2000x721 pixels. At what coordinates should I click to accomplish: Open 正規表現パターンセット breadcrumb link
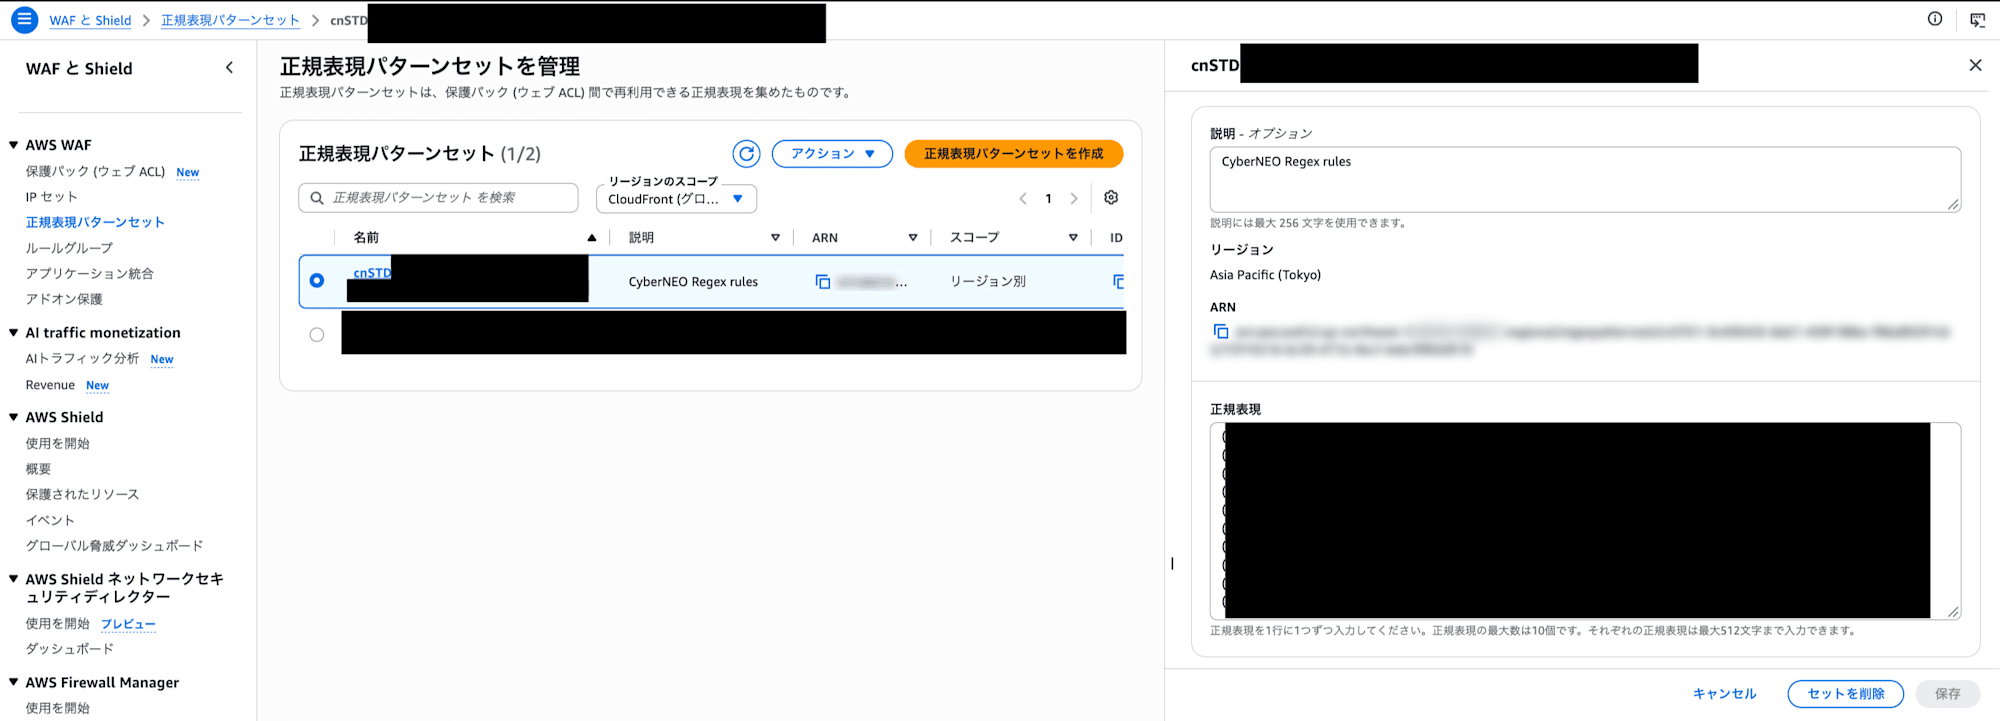point(230,20)
